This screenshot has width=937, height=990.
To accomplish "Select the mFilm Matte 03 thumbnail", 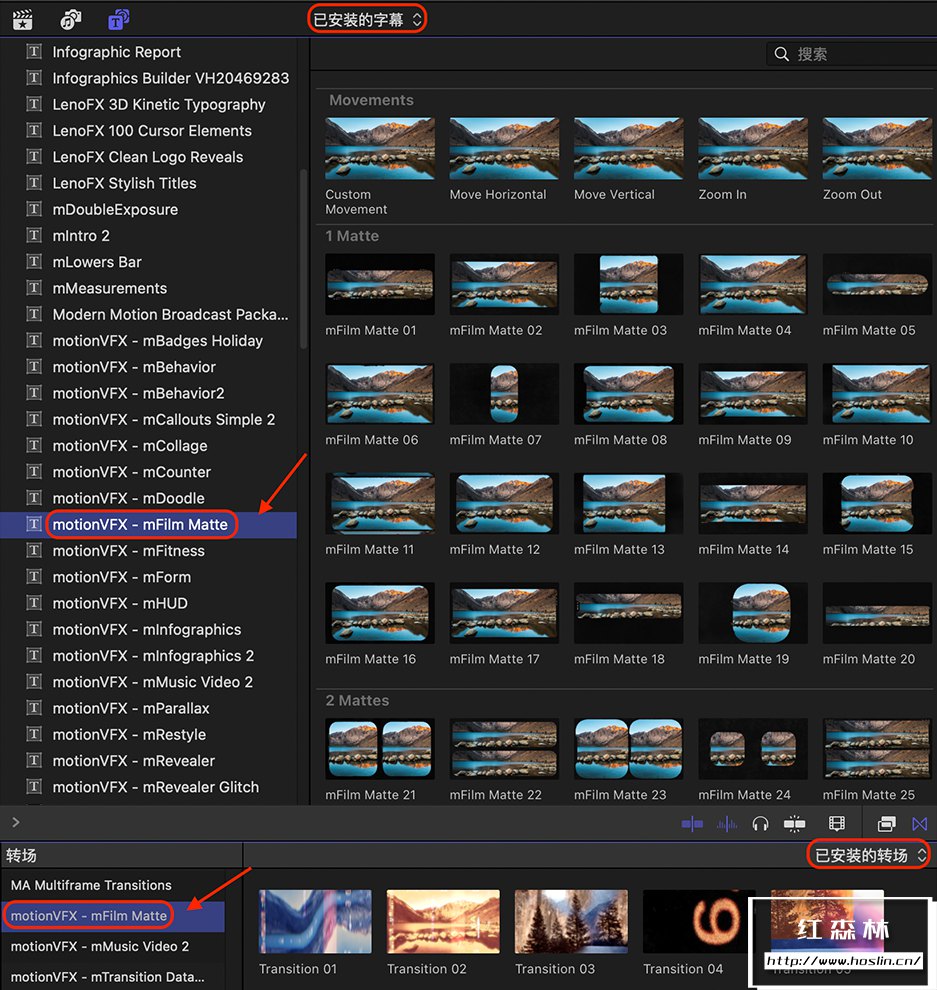I will tap(628, 284).
